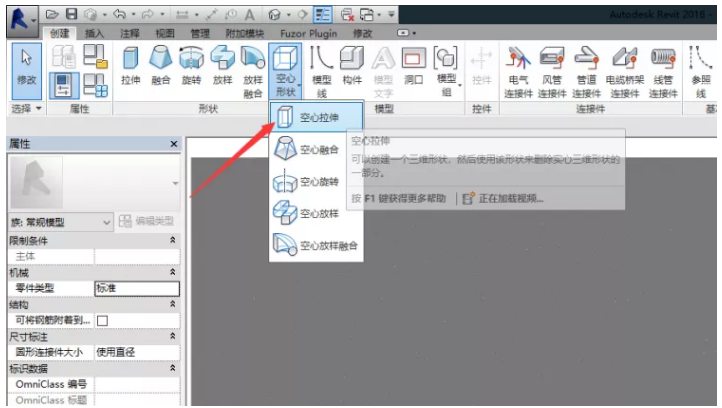This screenshot has width=722, height=408.
Task: Open the Revit application menu button
Action: coord(22,21)
